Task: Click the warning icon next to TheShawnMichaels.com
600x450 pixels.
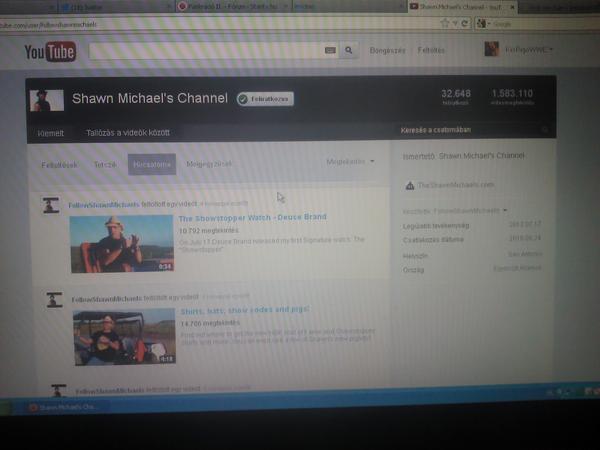Action: pos(410,186)
